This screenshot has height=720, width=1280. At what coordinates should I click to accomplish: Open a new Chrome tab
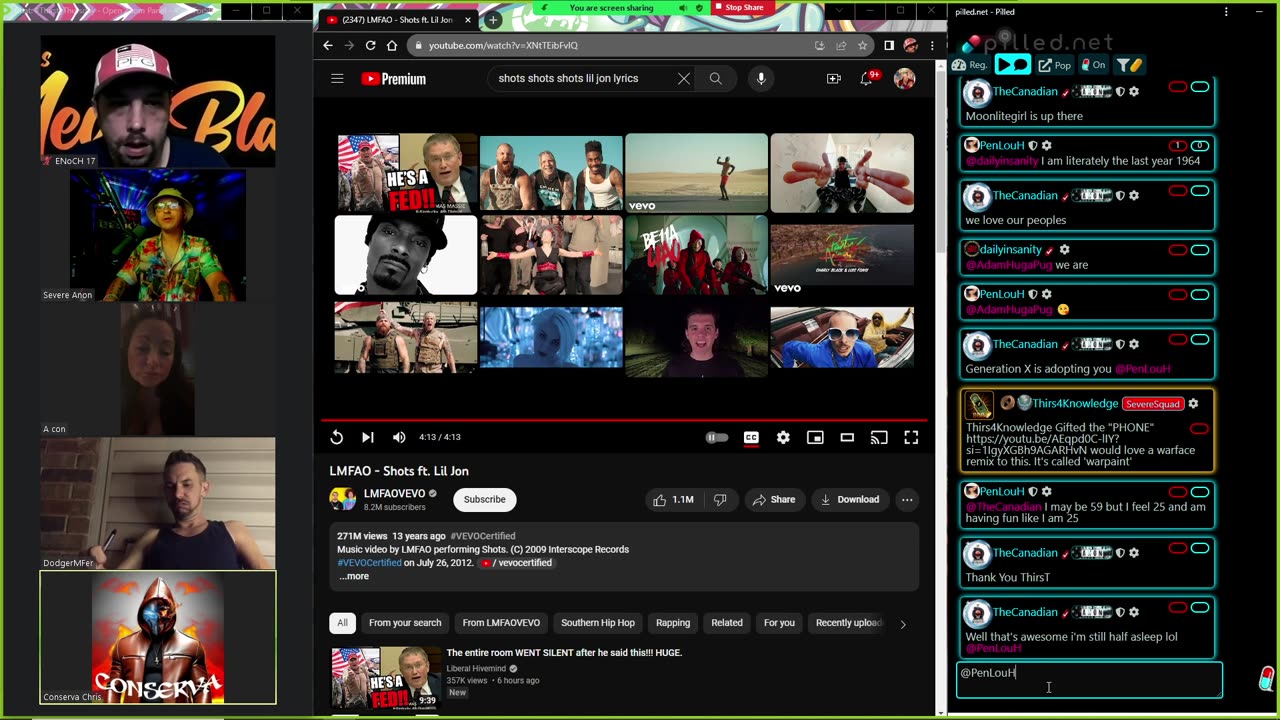[493, 20]
